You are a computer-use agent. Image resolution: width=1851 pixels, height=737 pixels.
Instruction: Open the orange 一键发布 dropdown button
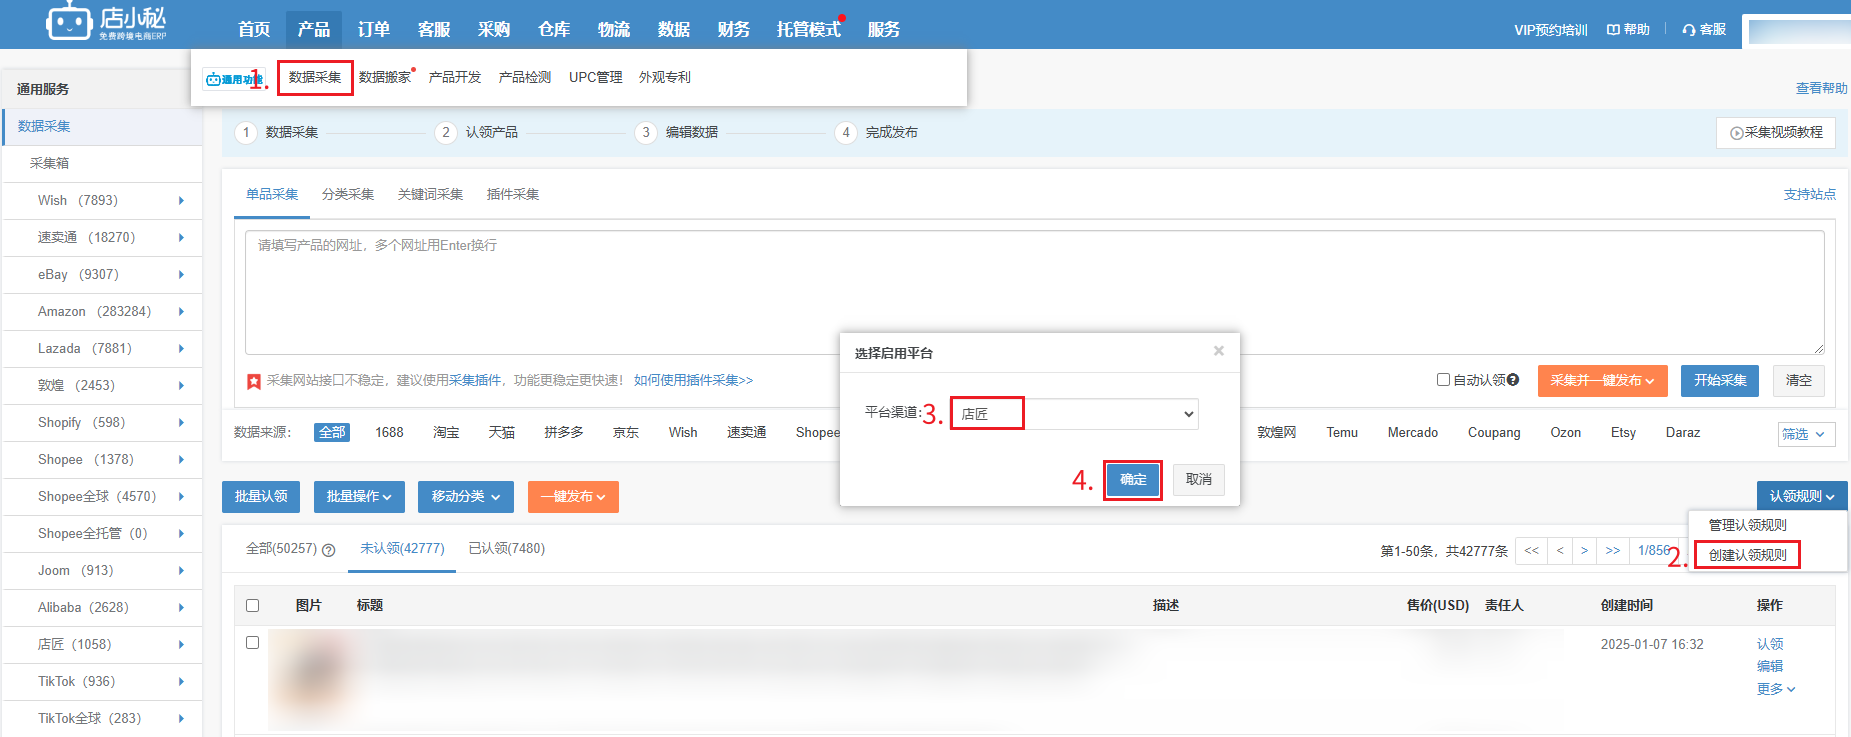click(573, 497)
